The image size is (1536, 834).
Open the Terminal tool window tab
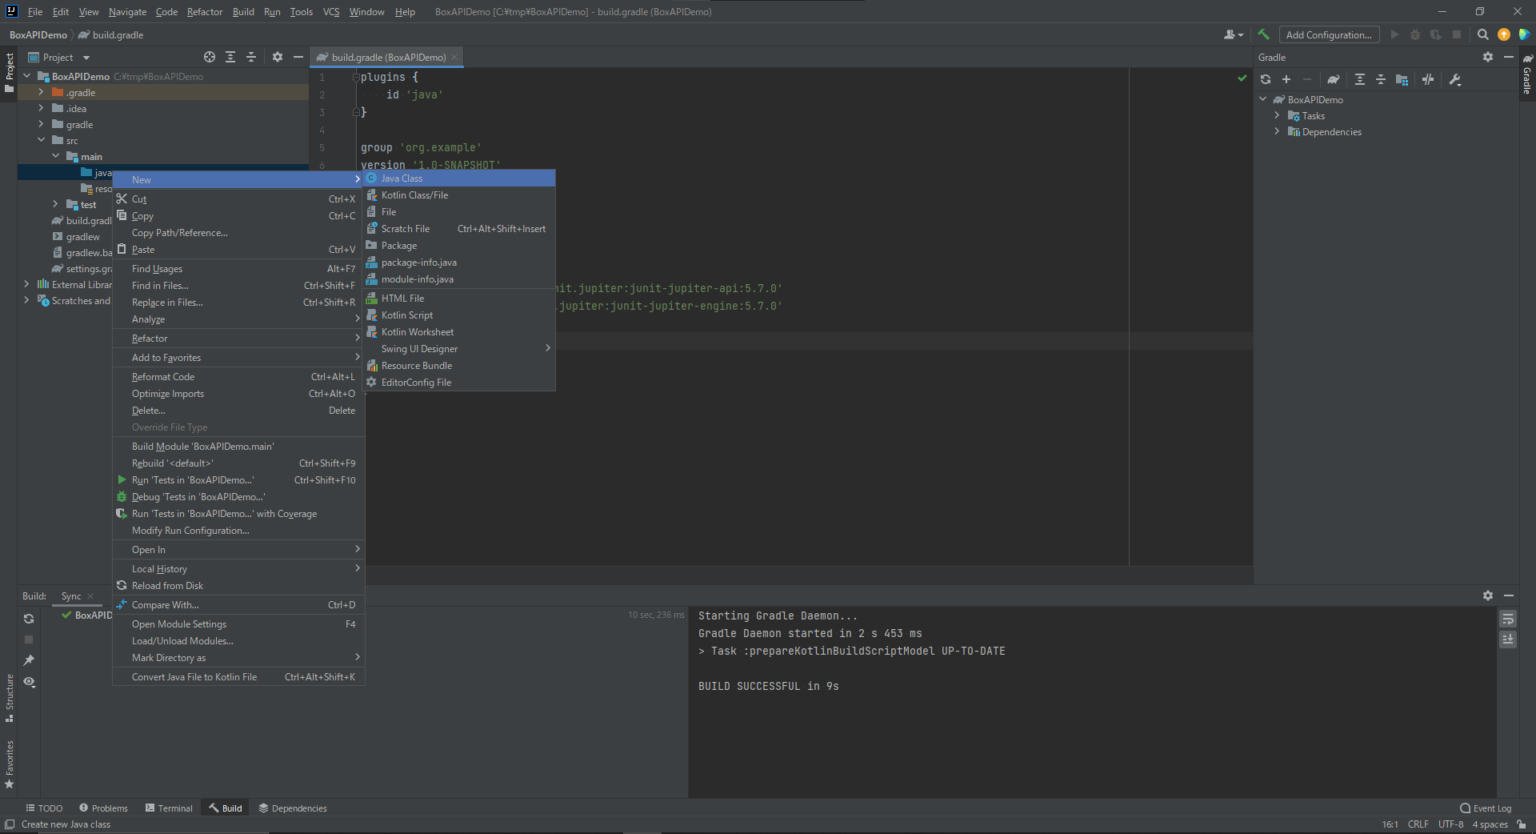click(169, 808)
